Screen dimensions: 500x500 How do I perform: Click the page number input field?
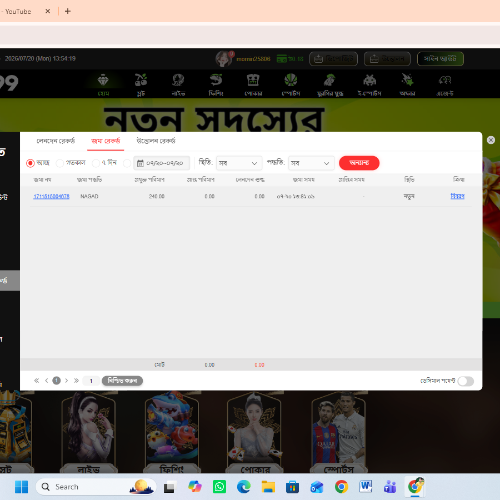coord(91,381)
